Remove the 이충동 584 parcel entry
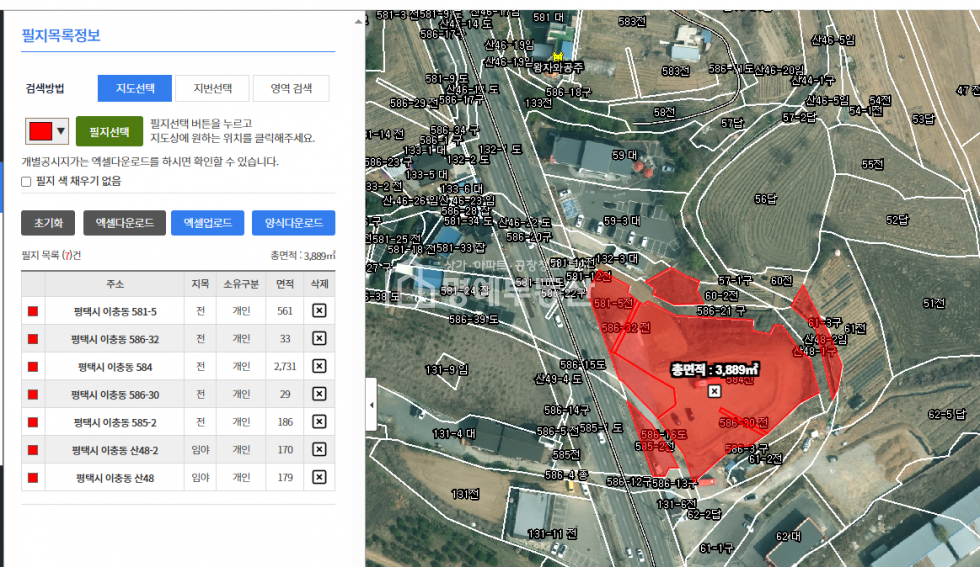Viewport: 980px width, 567px height. point(319,366)
